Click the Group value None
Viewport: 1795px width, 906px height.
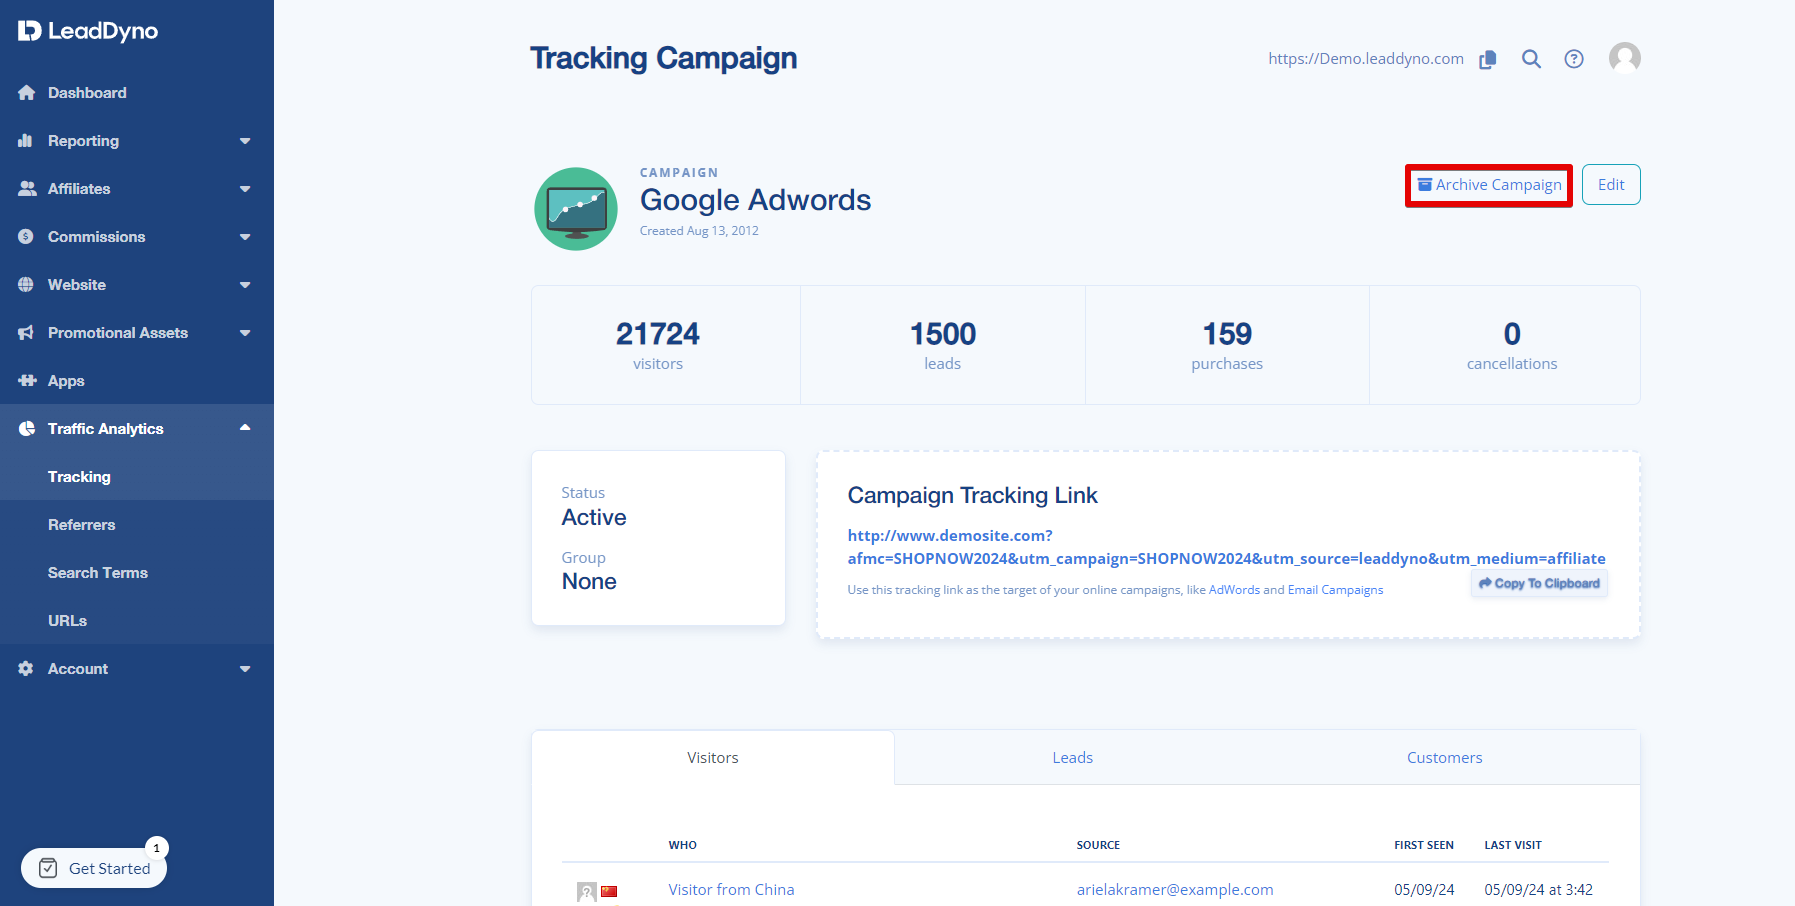[x=589, y=582]
